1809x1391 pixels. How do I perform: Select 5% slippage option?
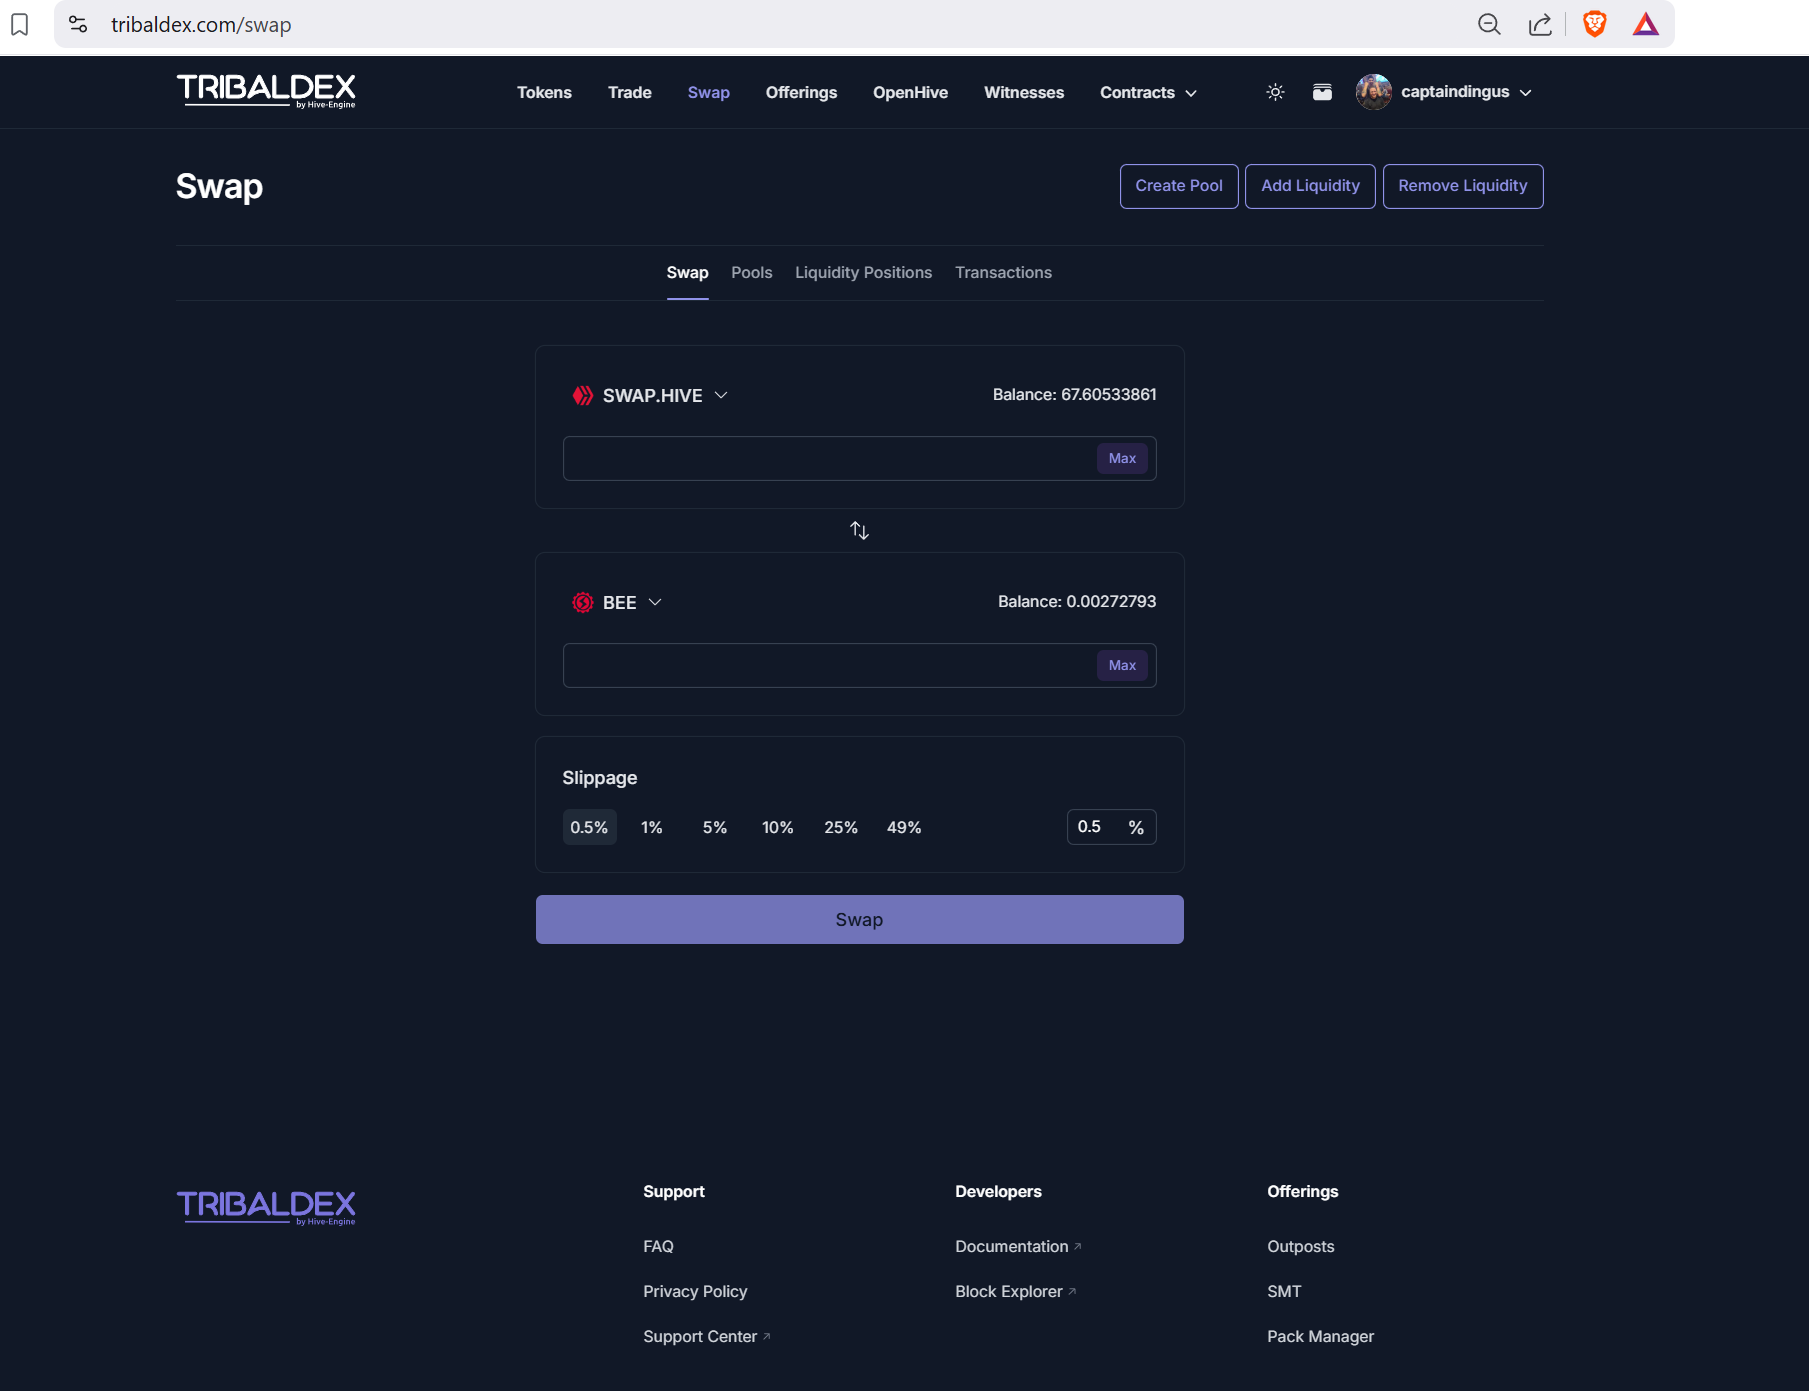click(715, 828)
